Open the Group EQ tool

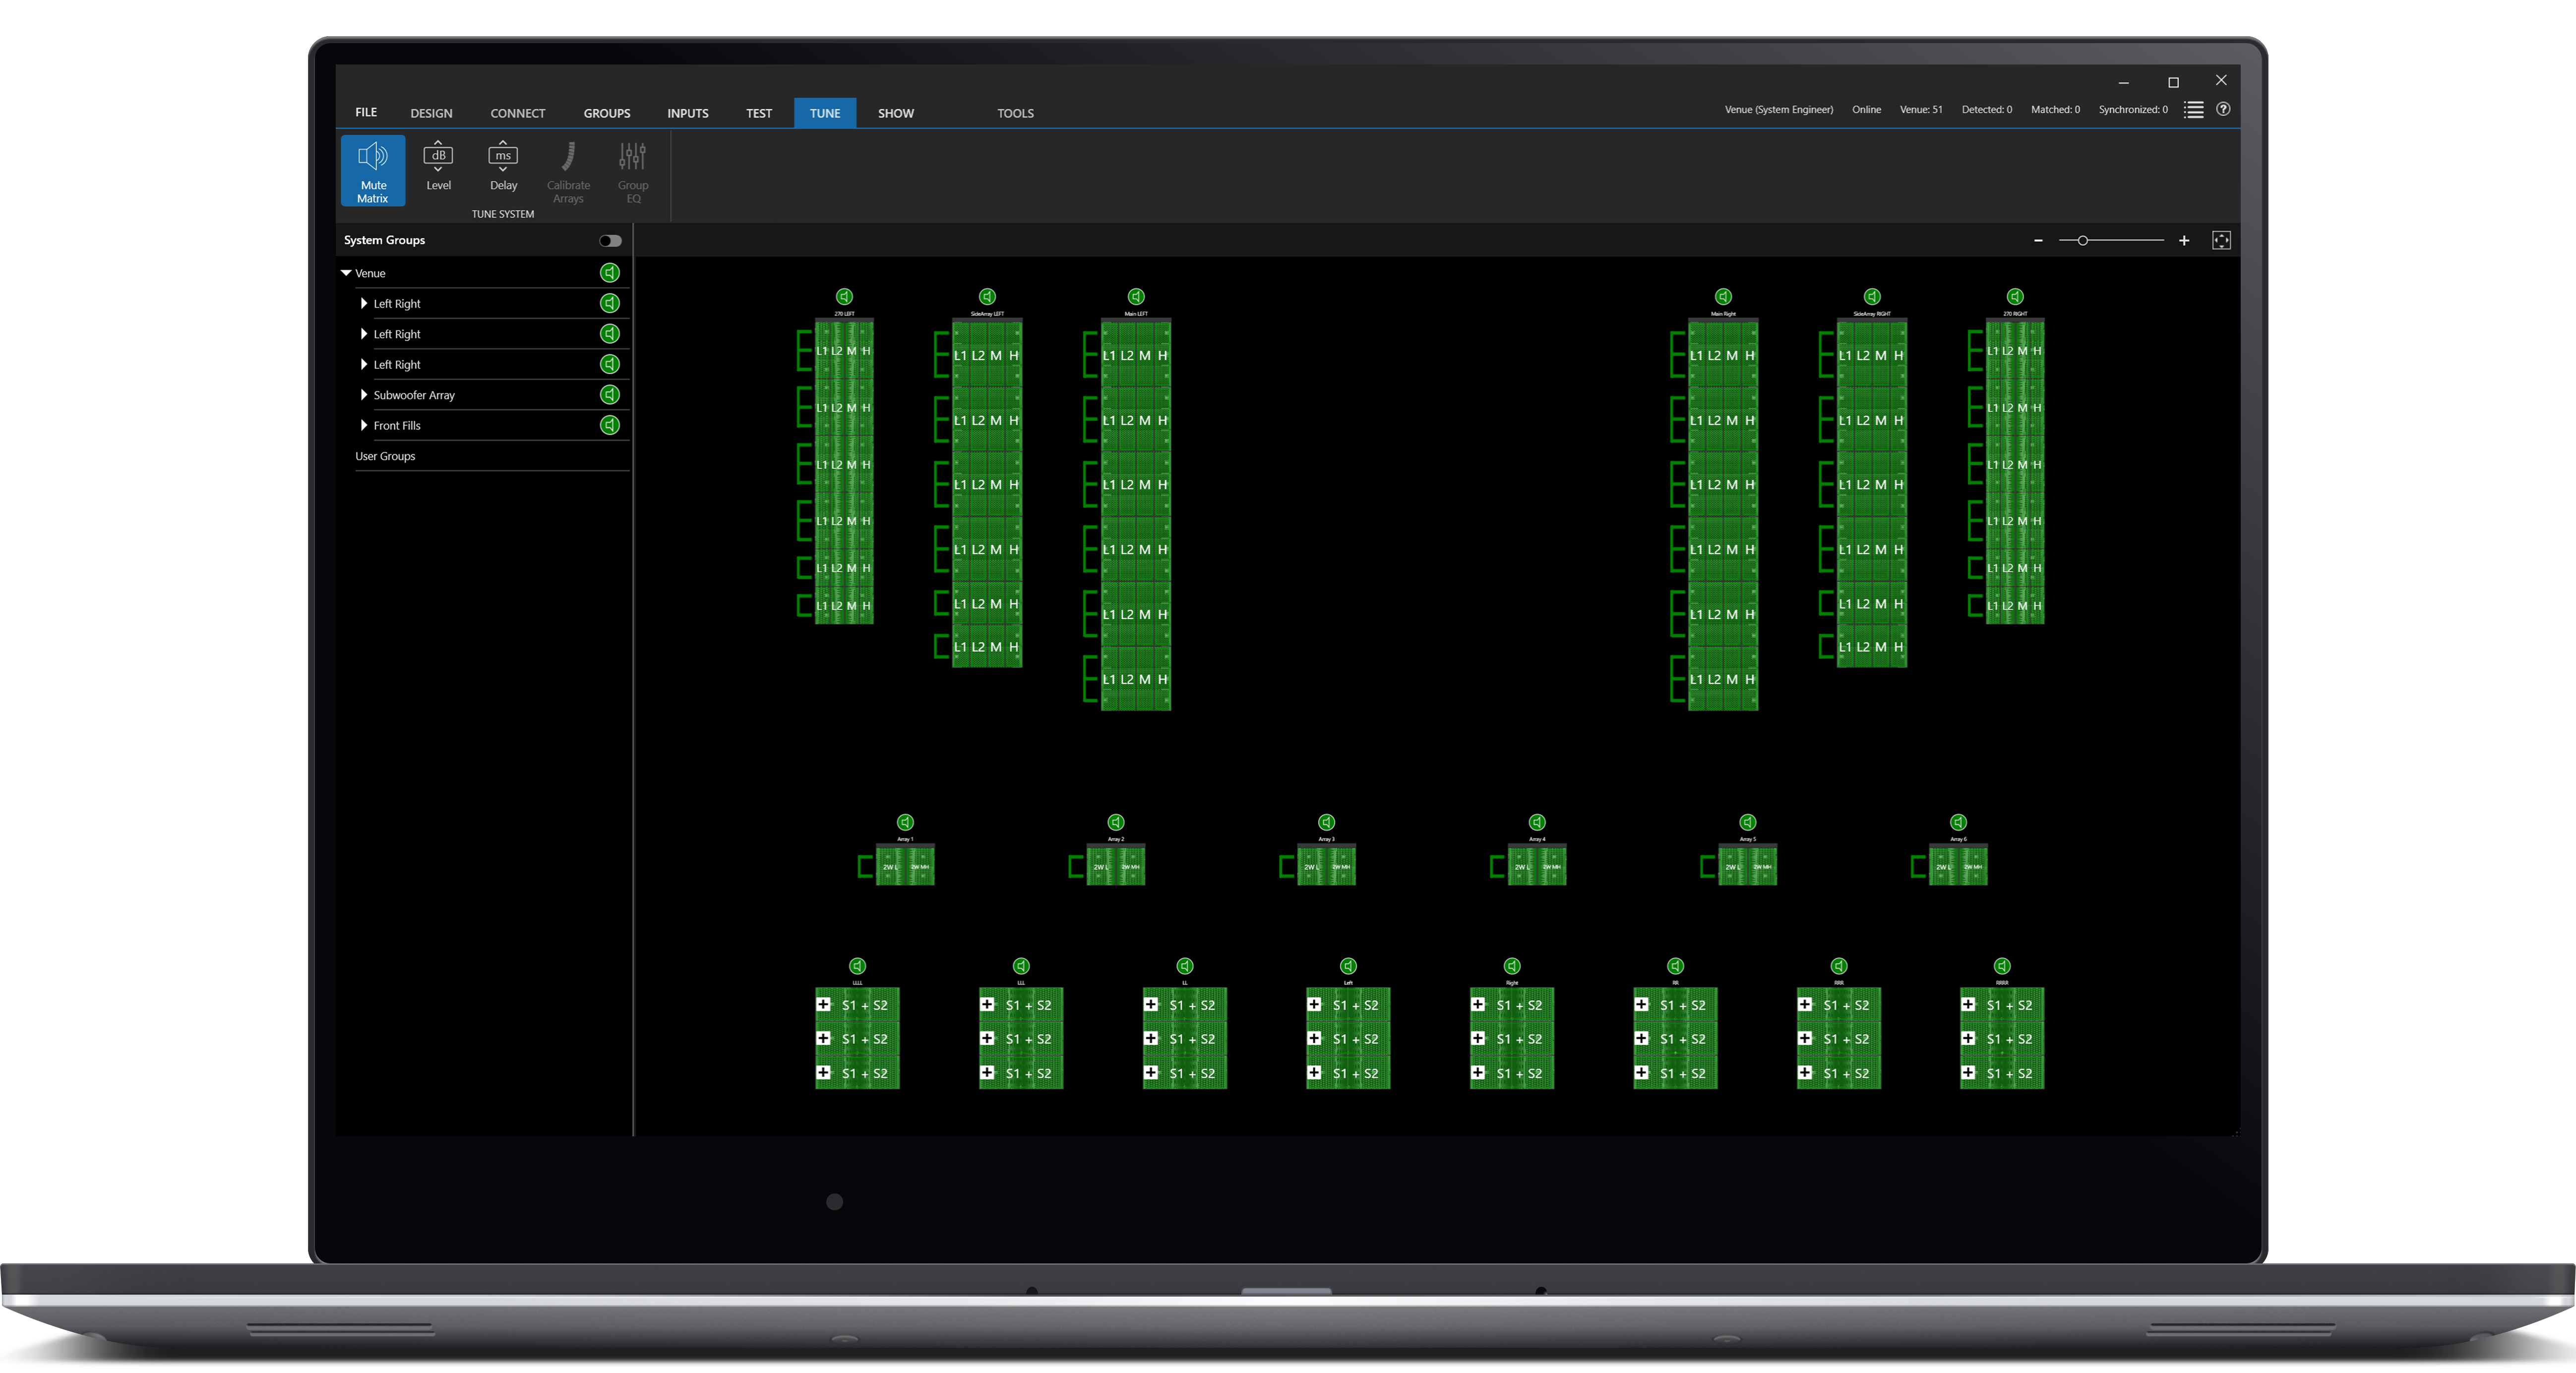[x=633, y=172]
